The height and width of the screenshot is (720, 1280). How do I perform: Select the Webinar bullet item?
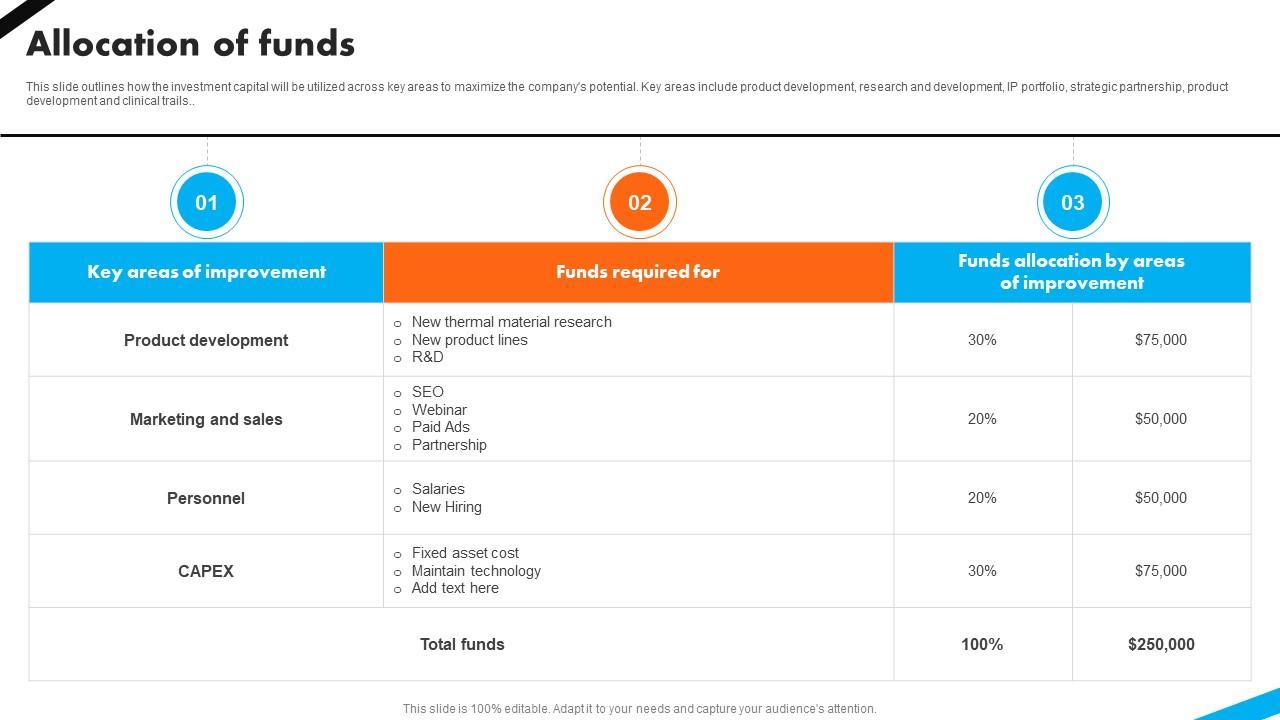[x=439, y=410]
